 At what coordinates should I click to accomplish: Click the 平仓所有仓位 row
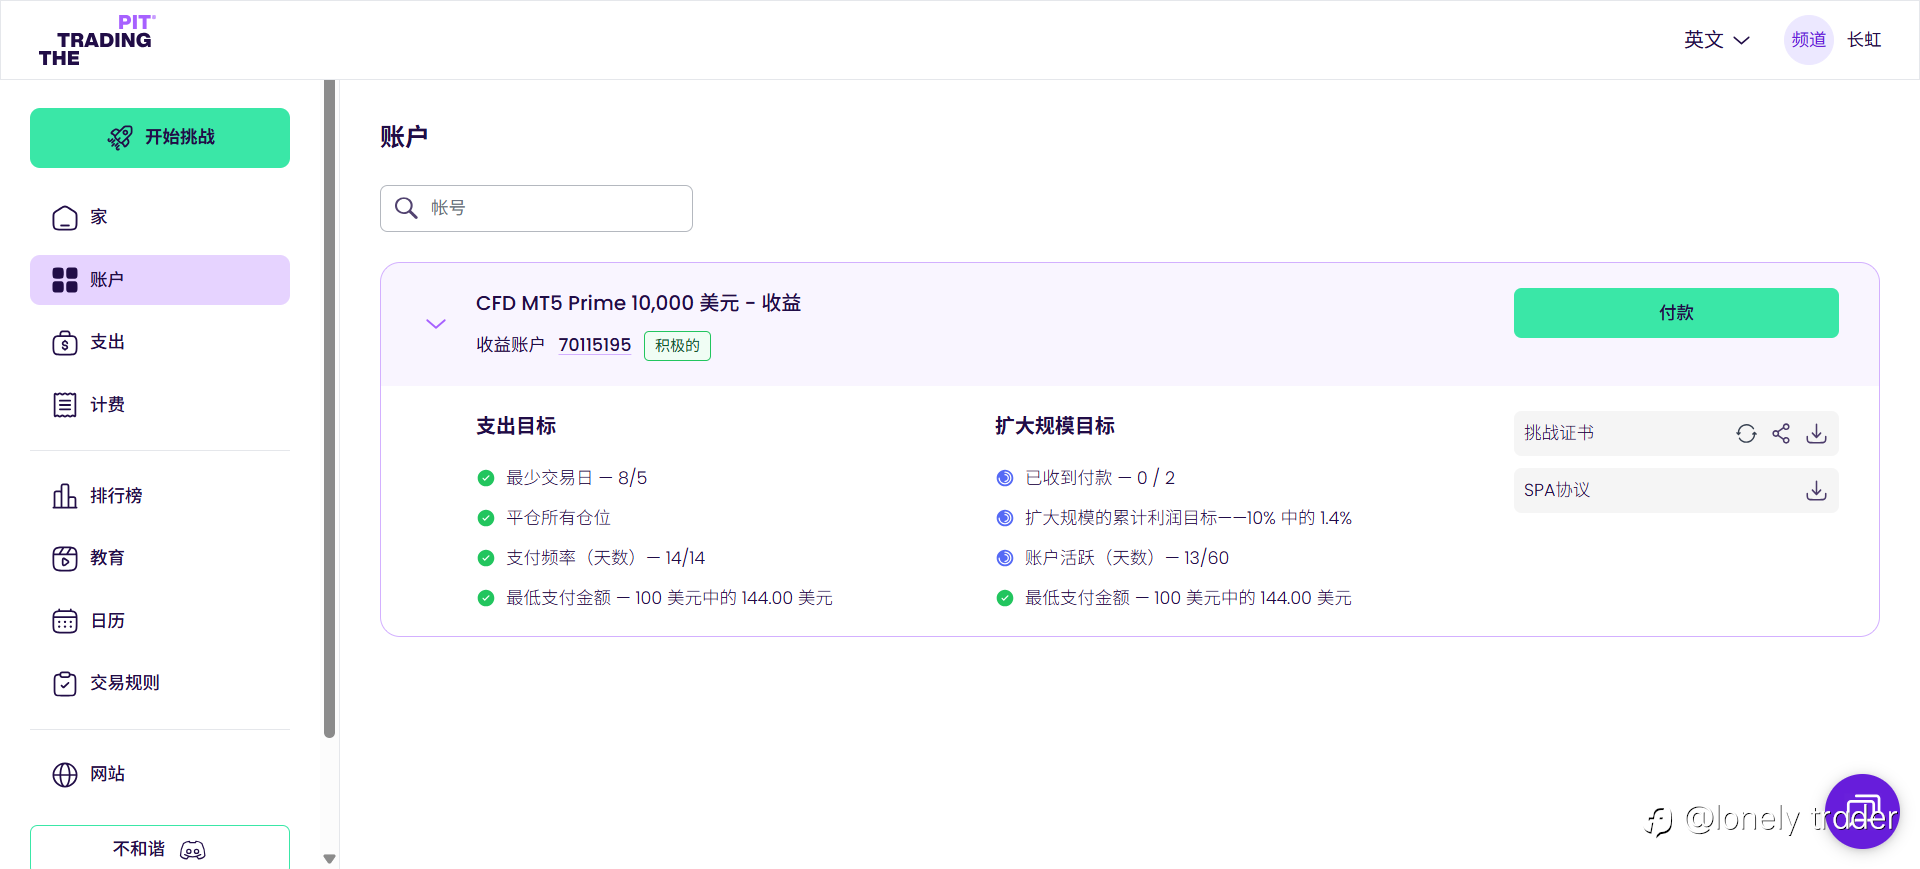click(x=544, y=518)
